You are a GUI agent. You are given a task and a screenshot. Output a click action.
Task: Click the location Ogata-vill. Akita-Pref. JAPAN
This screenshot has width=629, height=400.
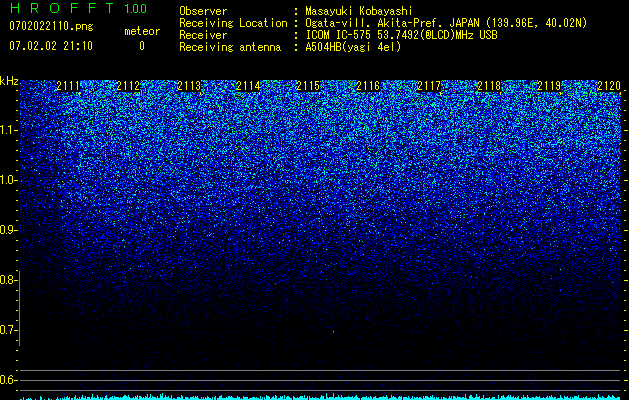click(393, 23)
